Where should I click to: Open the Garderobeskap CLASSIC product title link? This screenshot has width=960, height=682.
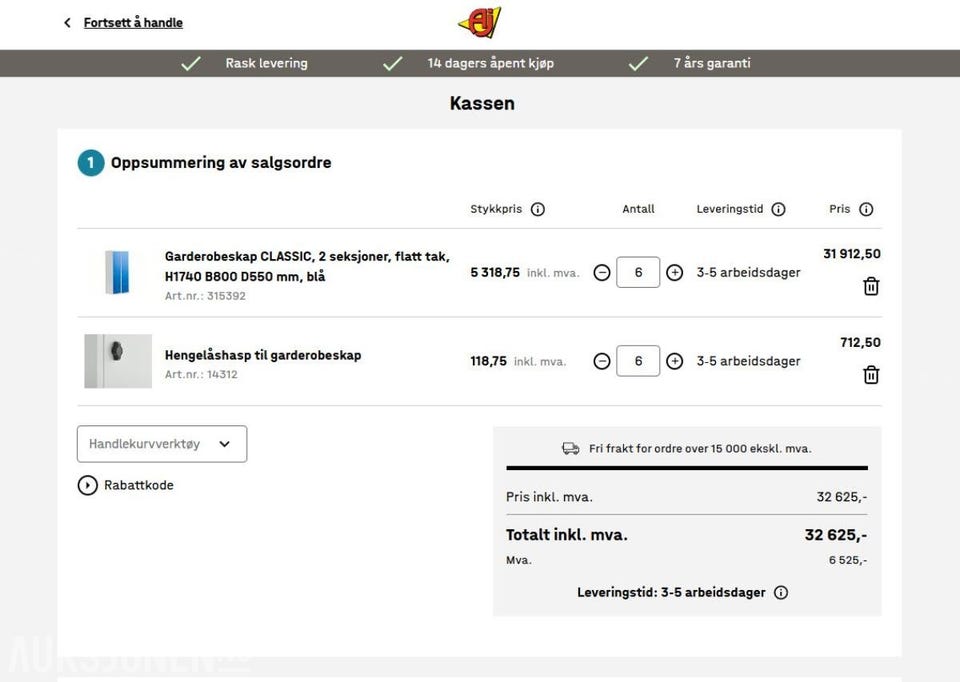[306, 256]
